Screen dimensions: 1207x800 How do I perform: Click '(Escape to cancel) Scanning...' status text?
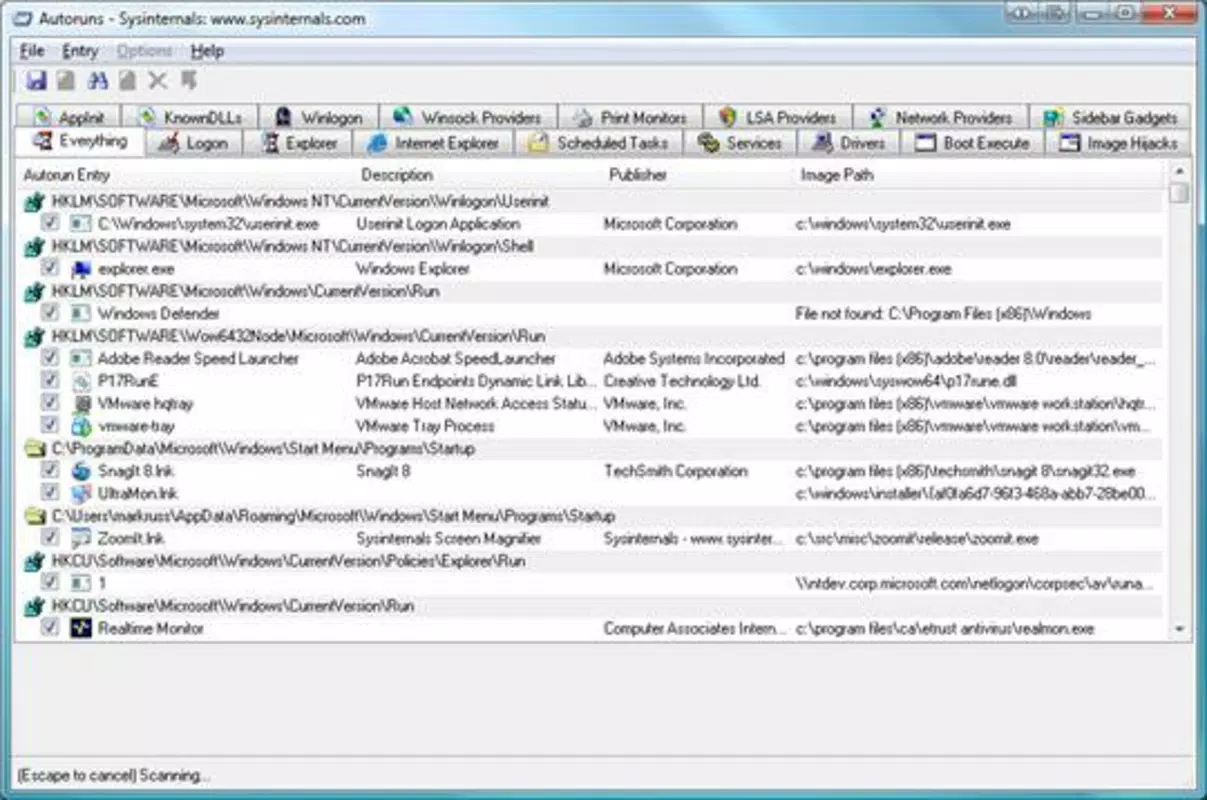114,775
